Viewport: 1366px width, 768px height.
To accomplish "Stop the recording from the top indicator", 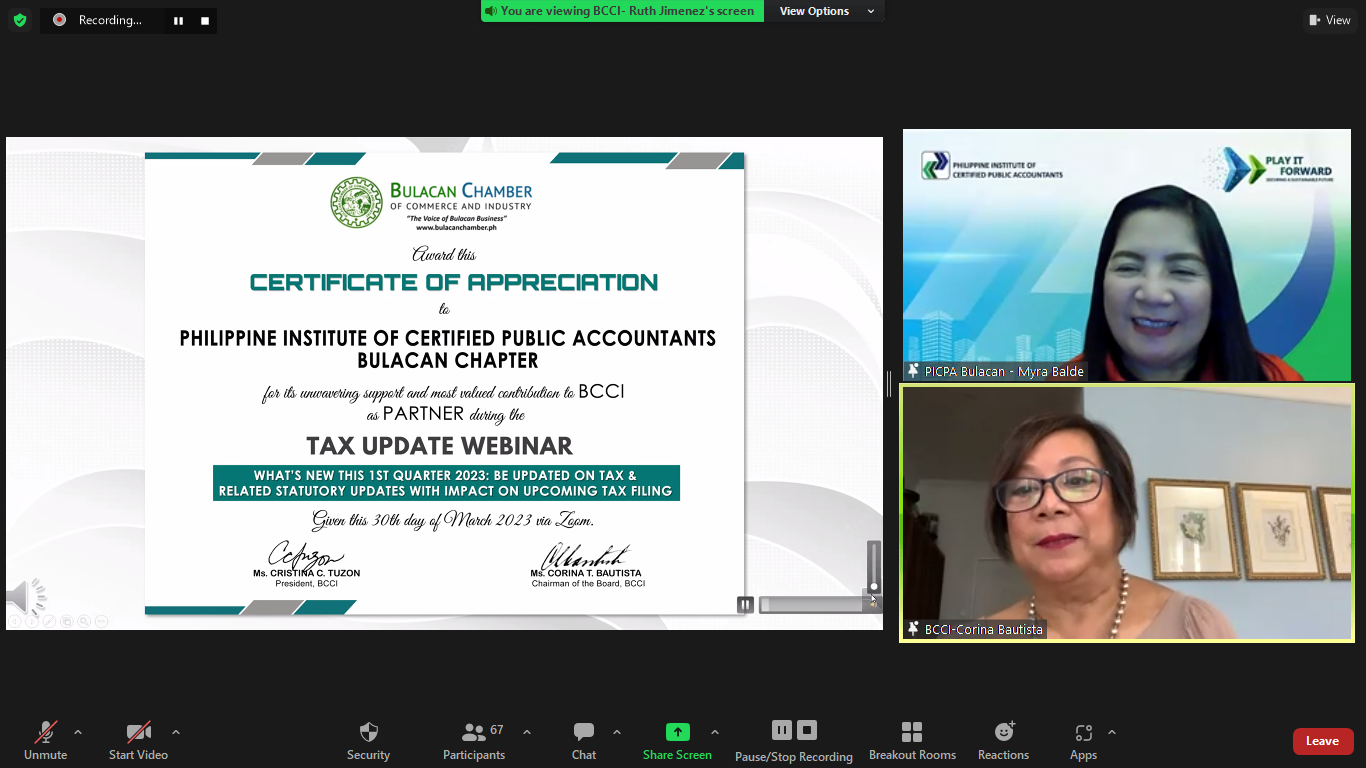I will click(x=205, y=20).
